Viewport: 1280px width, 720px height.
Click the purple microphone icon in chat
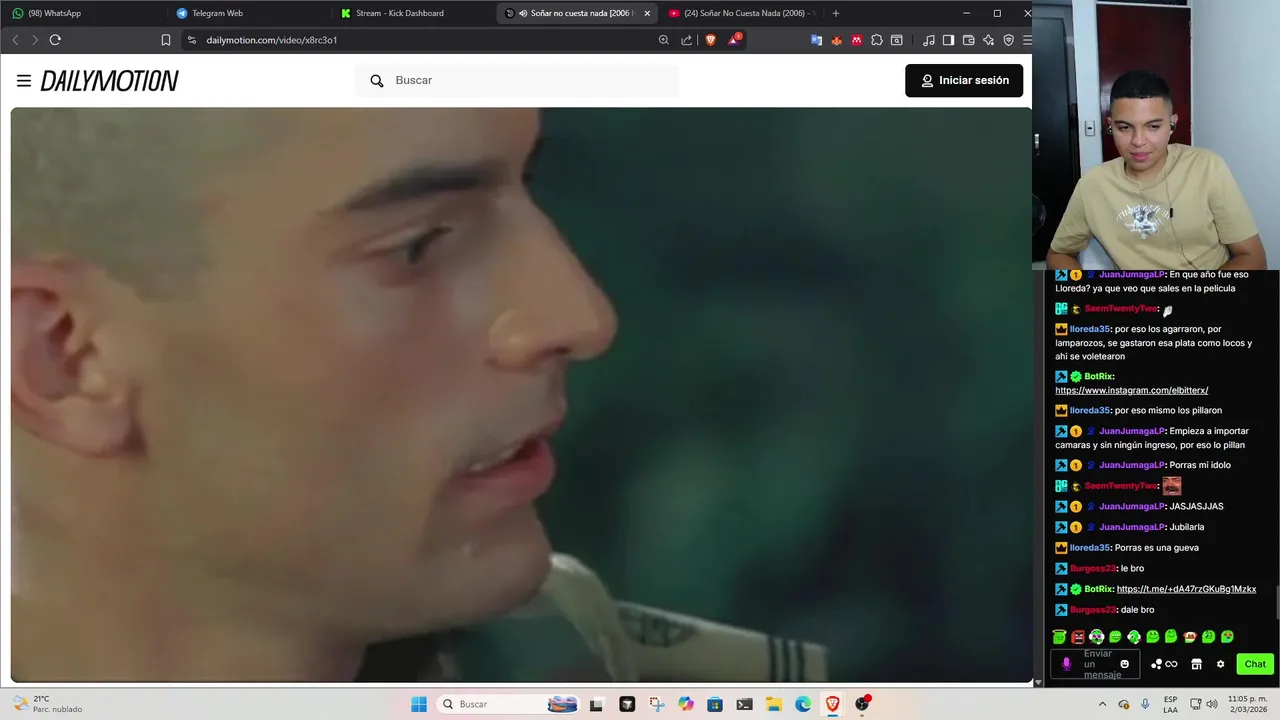[1066, 664]
